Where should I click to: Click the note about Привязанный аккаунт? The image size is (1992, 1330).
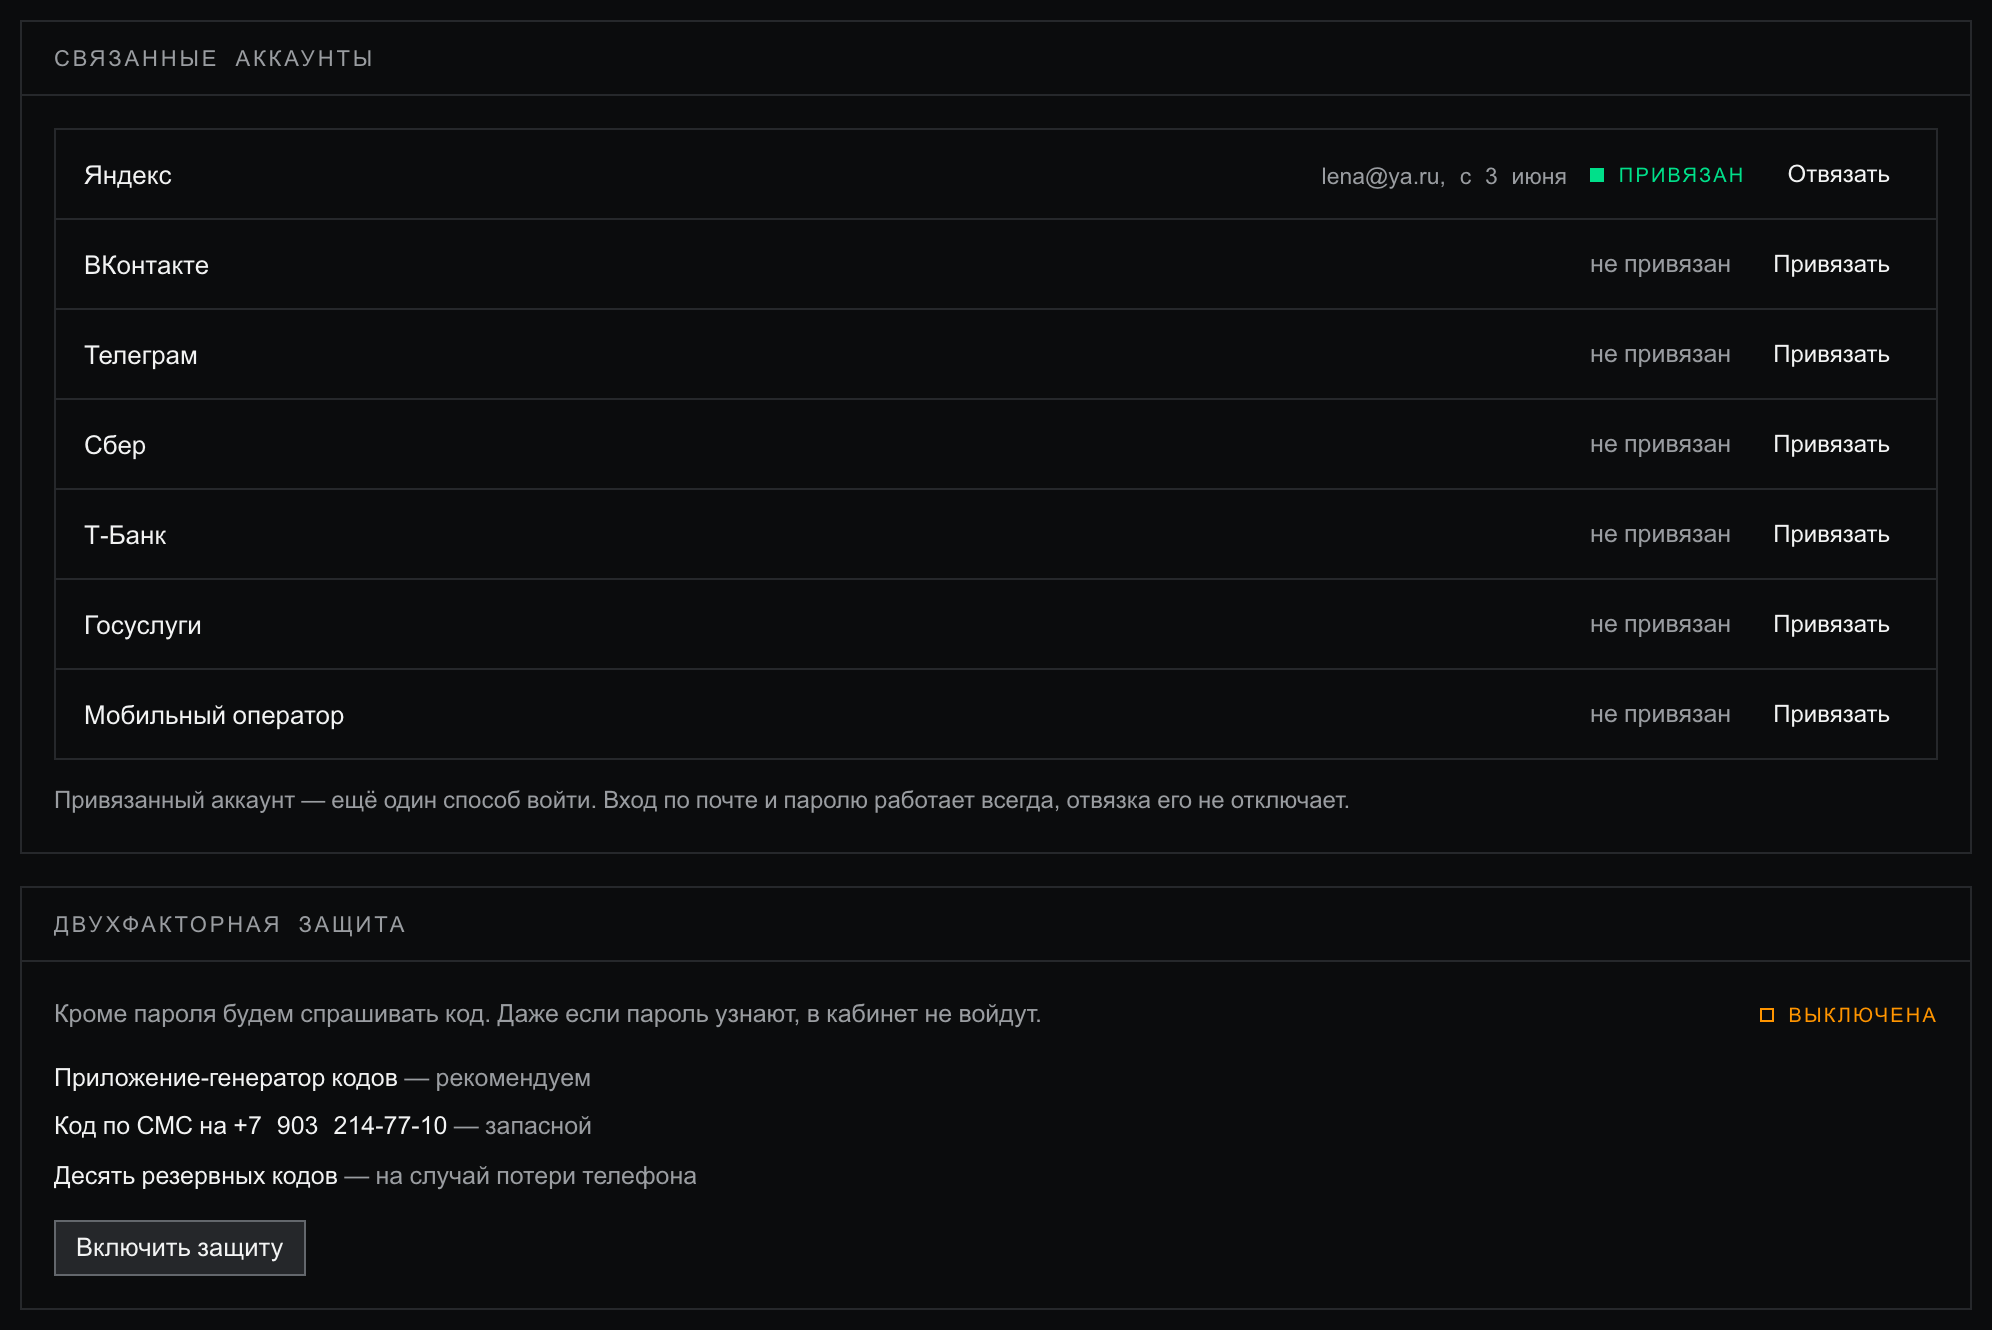[702, 800]
